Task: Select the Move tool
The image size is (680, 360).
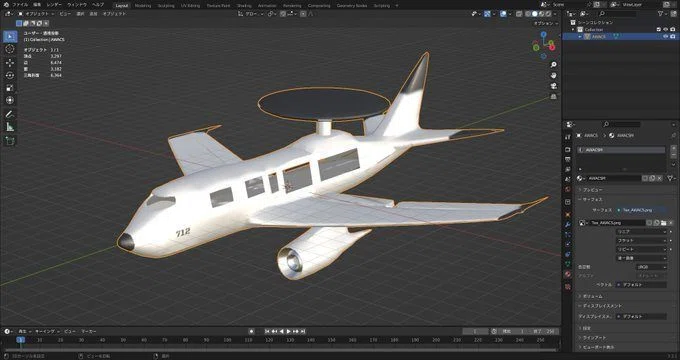Action: point(10,62)
